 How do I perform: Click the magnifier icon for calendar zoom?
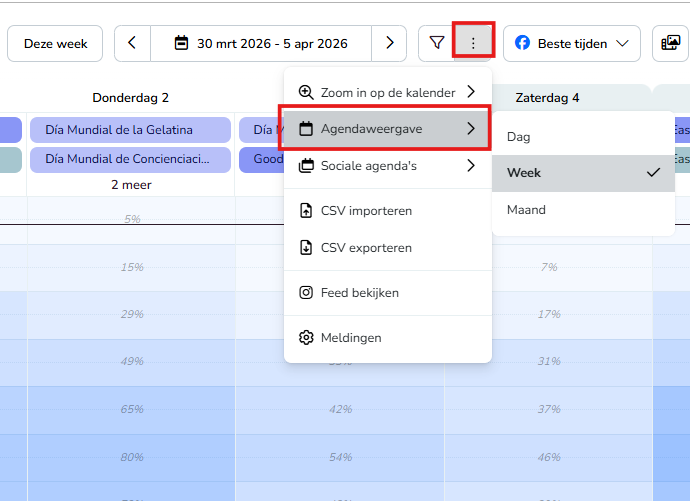pos(306,92)
